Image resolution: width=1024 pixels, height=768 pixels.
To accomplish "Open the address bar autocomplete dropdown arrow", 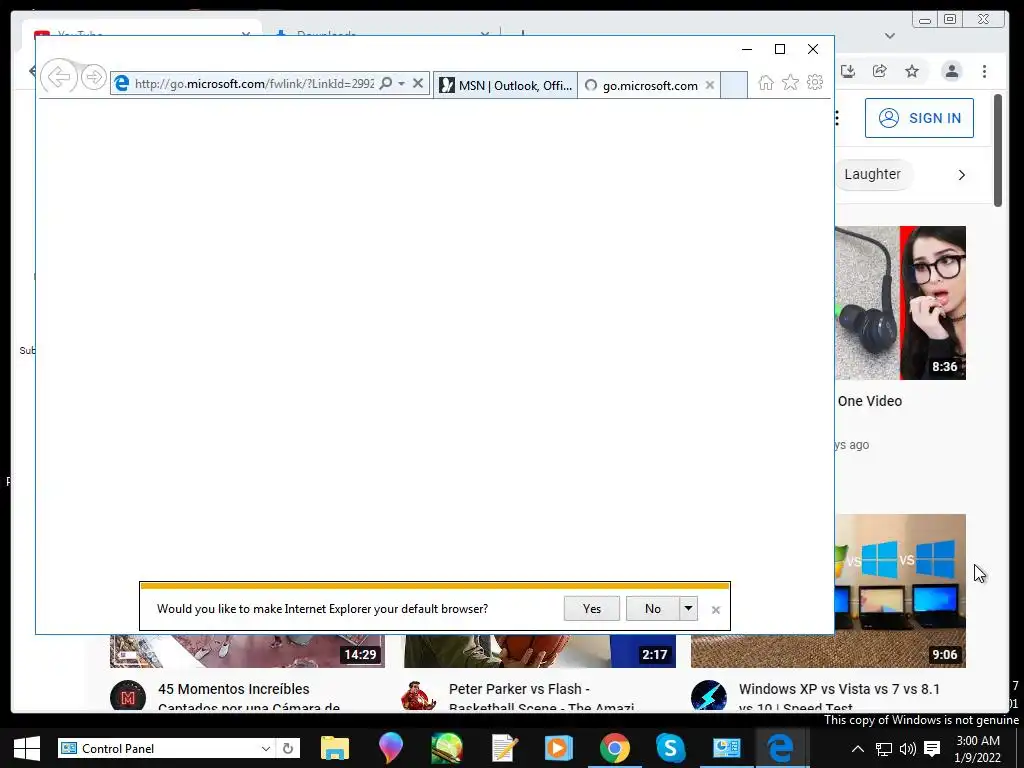I will click(401, 84).
